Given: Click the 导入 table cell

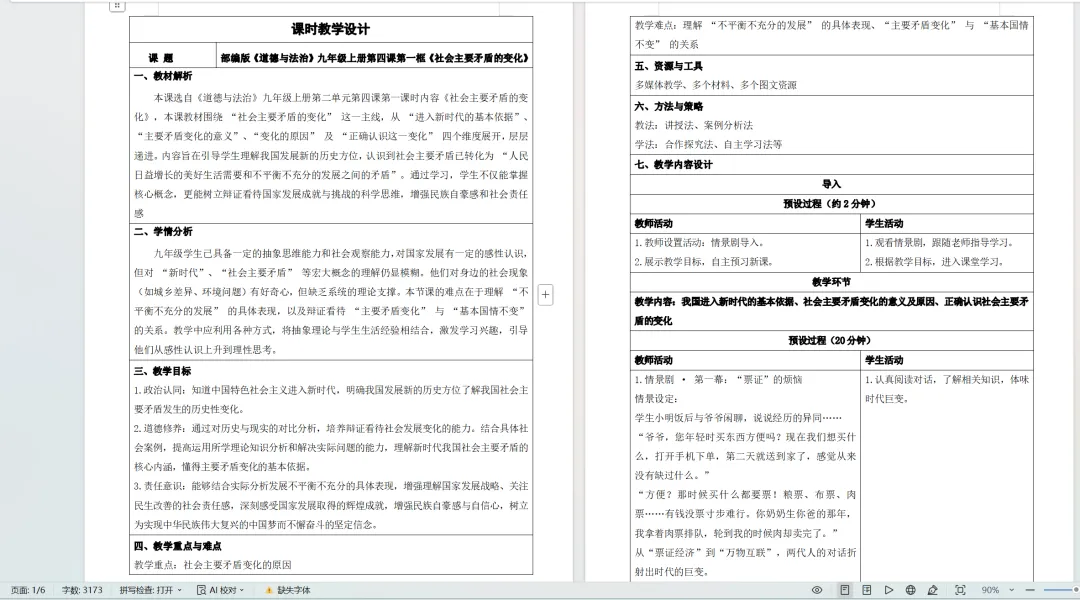Looking at the screenshot, I should pos(831,184).
